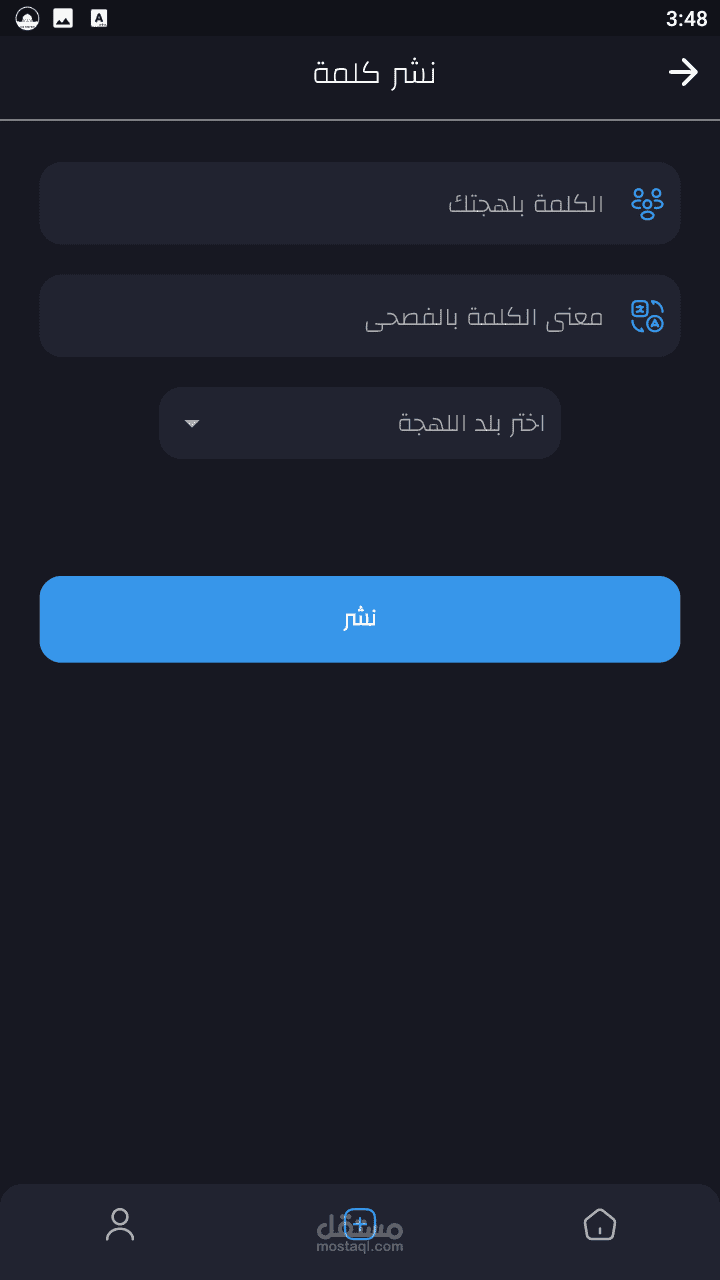Viewport: 720px width, 1280px height.
Task: Open the profile tab in bottom navigation
Action: 120,1224
